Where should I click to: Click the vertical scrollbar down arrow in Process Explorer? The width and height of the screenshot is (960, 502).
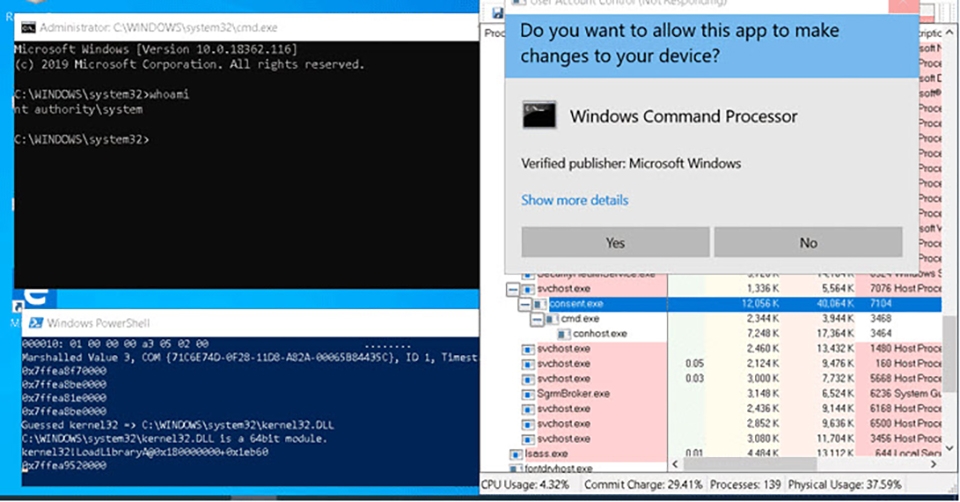950,449
